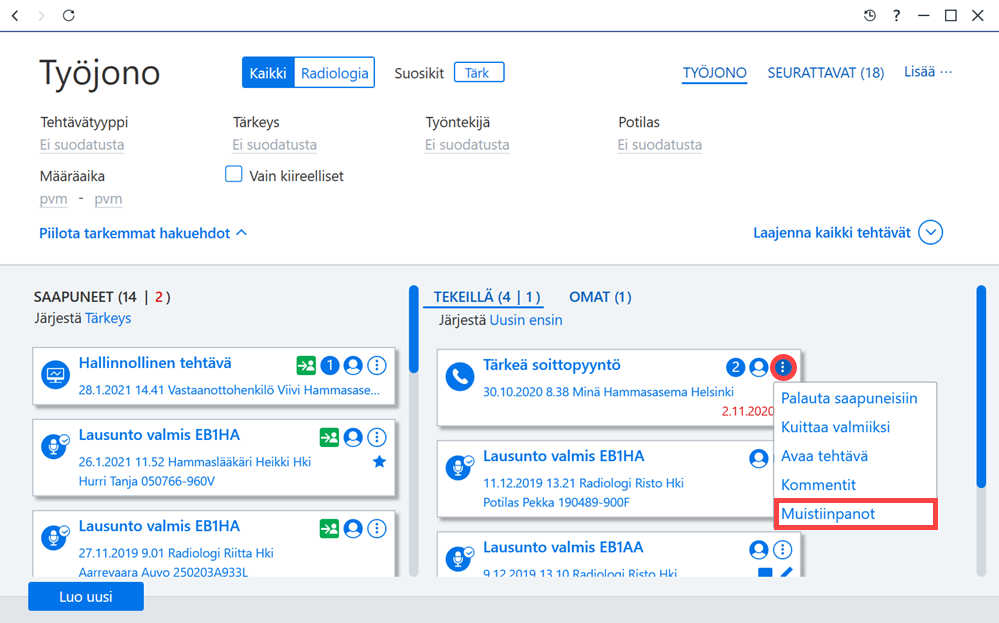999x623 pixels.
Task: Click Määräaika end date pvm field
Action: pos(108,199)
